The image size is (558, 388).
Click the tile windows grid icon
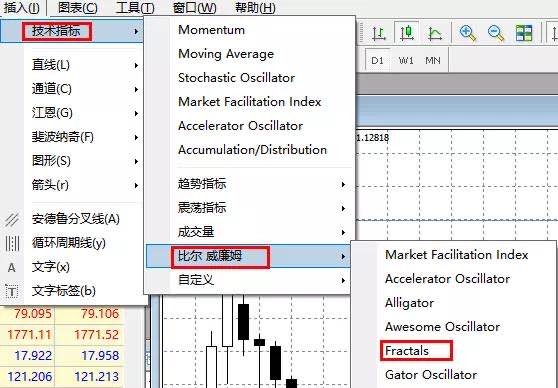524,33
